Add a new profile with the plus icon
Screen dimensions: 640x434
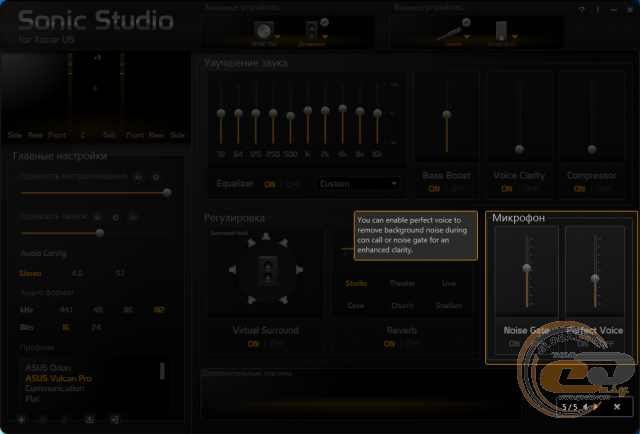tap(21, 419)
